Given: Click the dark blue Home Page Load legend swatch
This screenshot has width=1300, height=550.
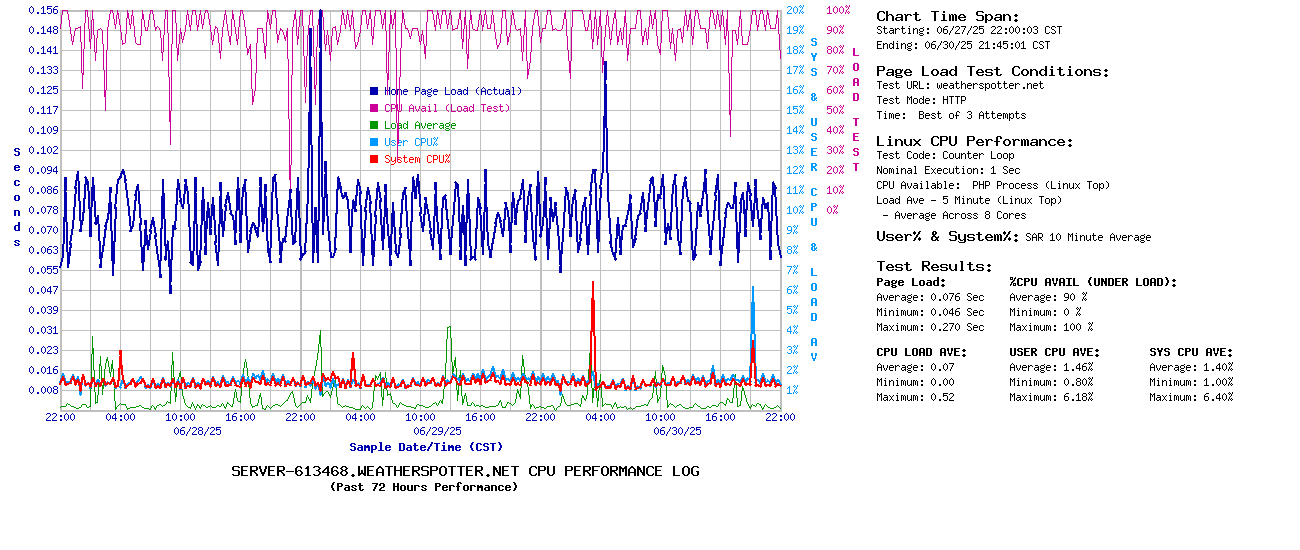Looking at the screenshot, I should coord(374,91).
